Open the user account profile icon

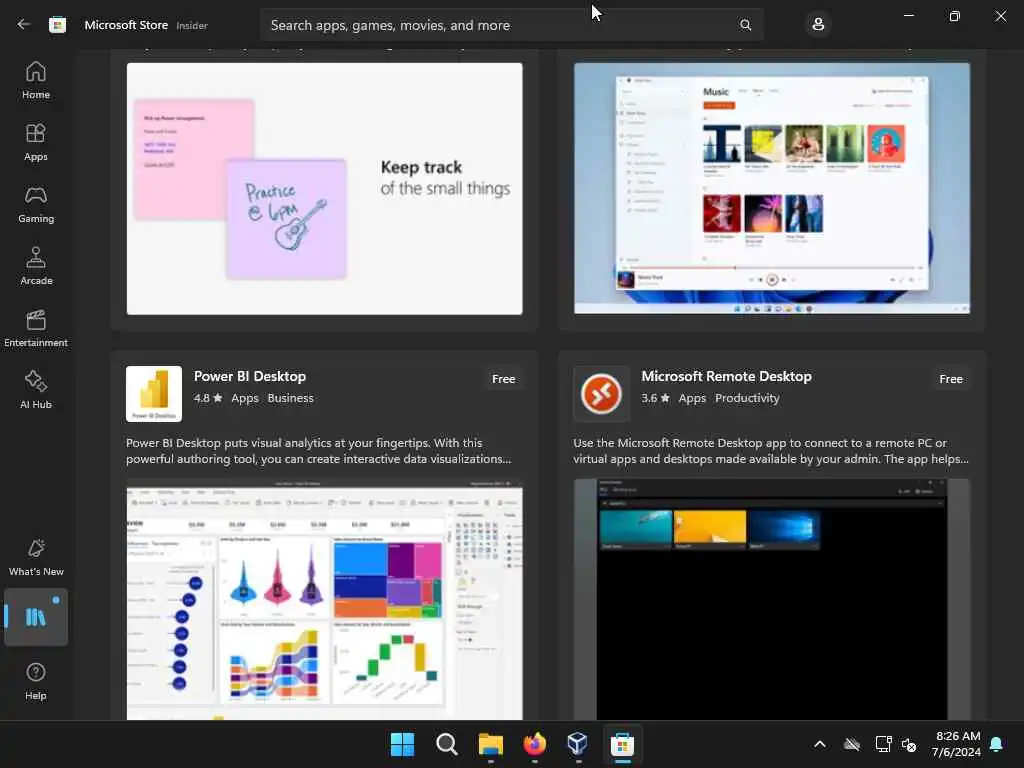tap(818, 25)
